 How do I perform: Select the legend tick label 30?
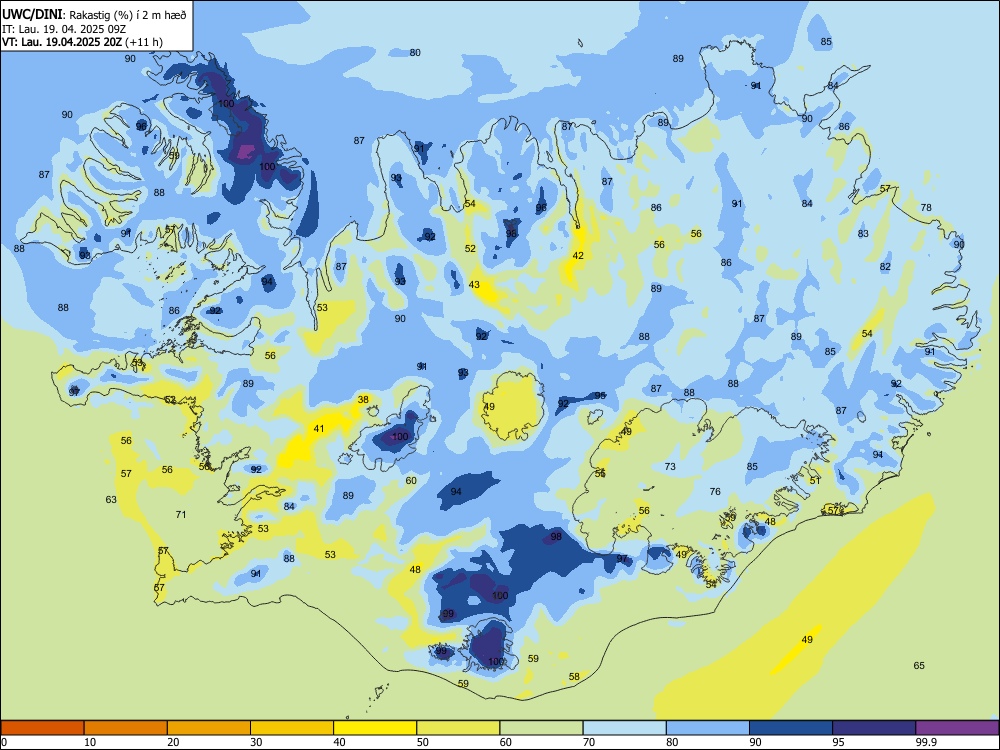256,742
